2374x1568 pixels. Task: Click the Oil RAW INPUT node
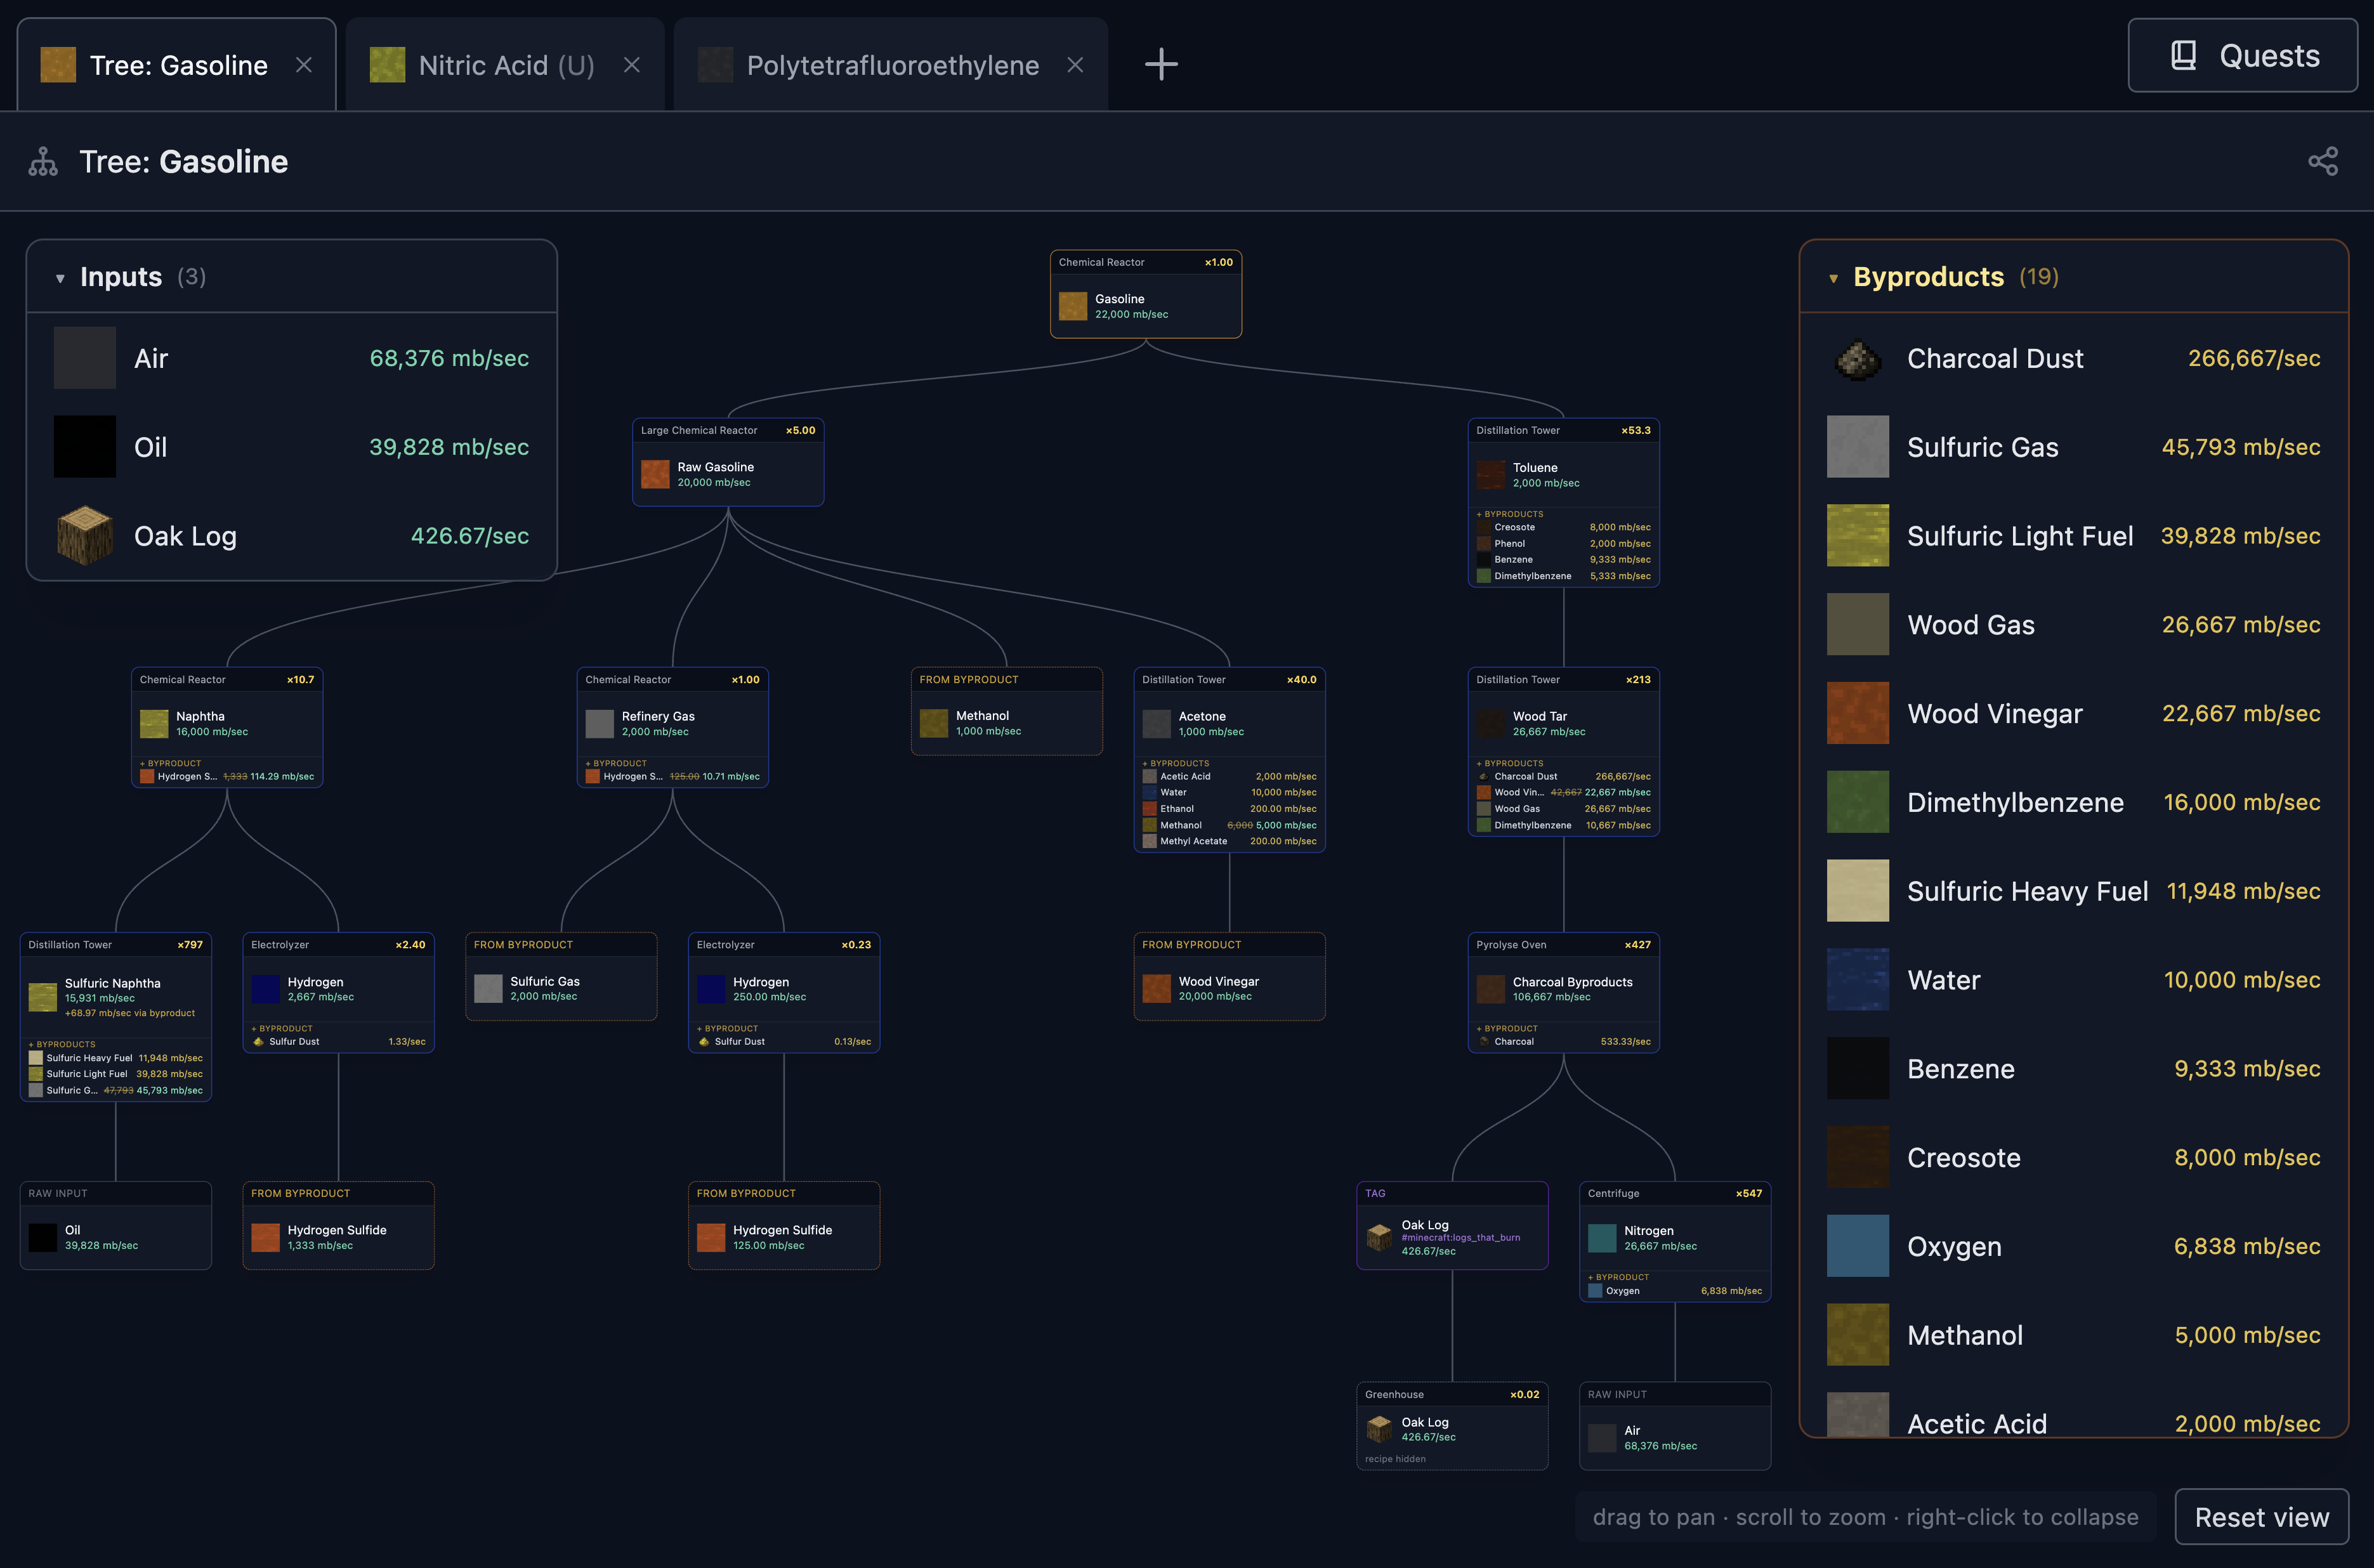click(116, 1225)
